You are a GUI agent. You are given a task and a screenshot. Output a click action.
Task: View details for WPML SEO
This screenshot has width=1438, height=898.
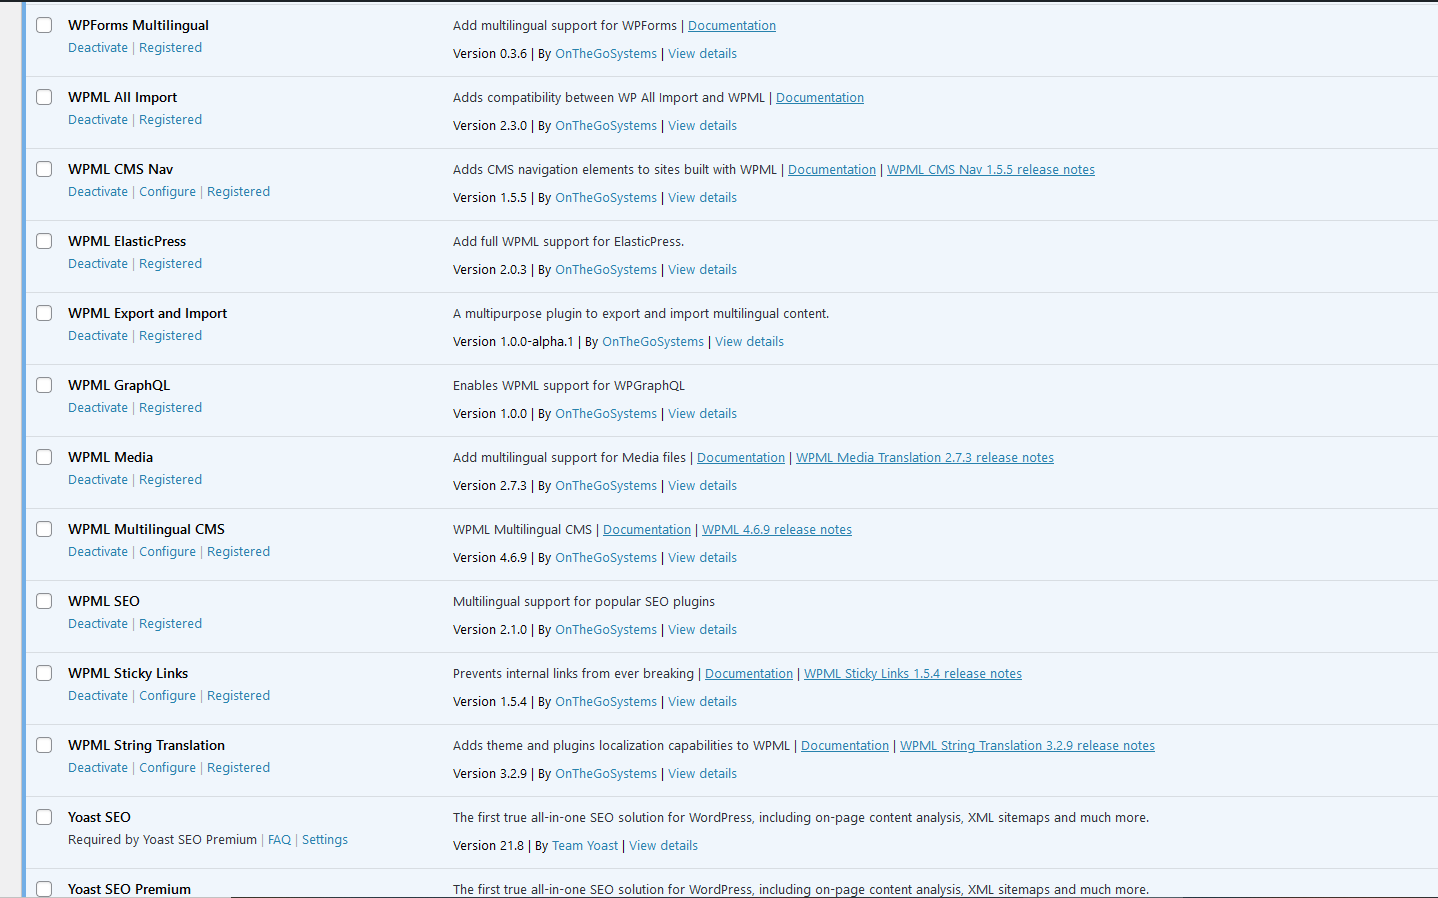click(x=702, y=630)
